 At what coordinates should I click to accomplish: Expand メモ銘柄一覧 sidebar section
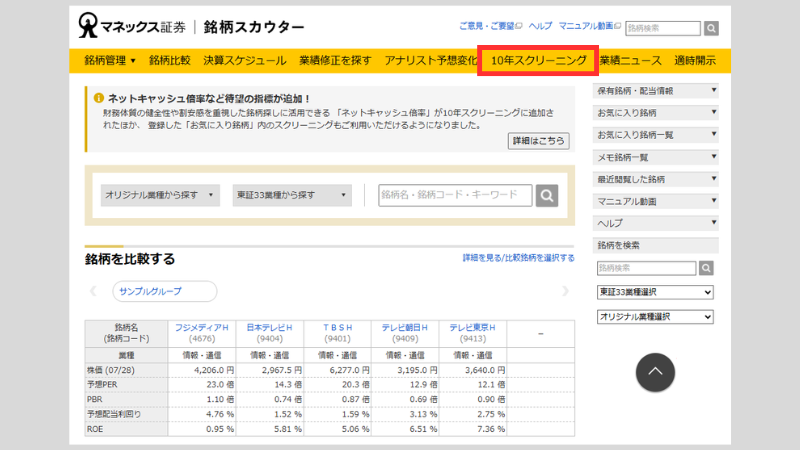(x=656, y=157)
